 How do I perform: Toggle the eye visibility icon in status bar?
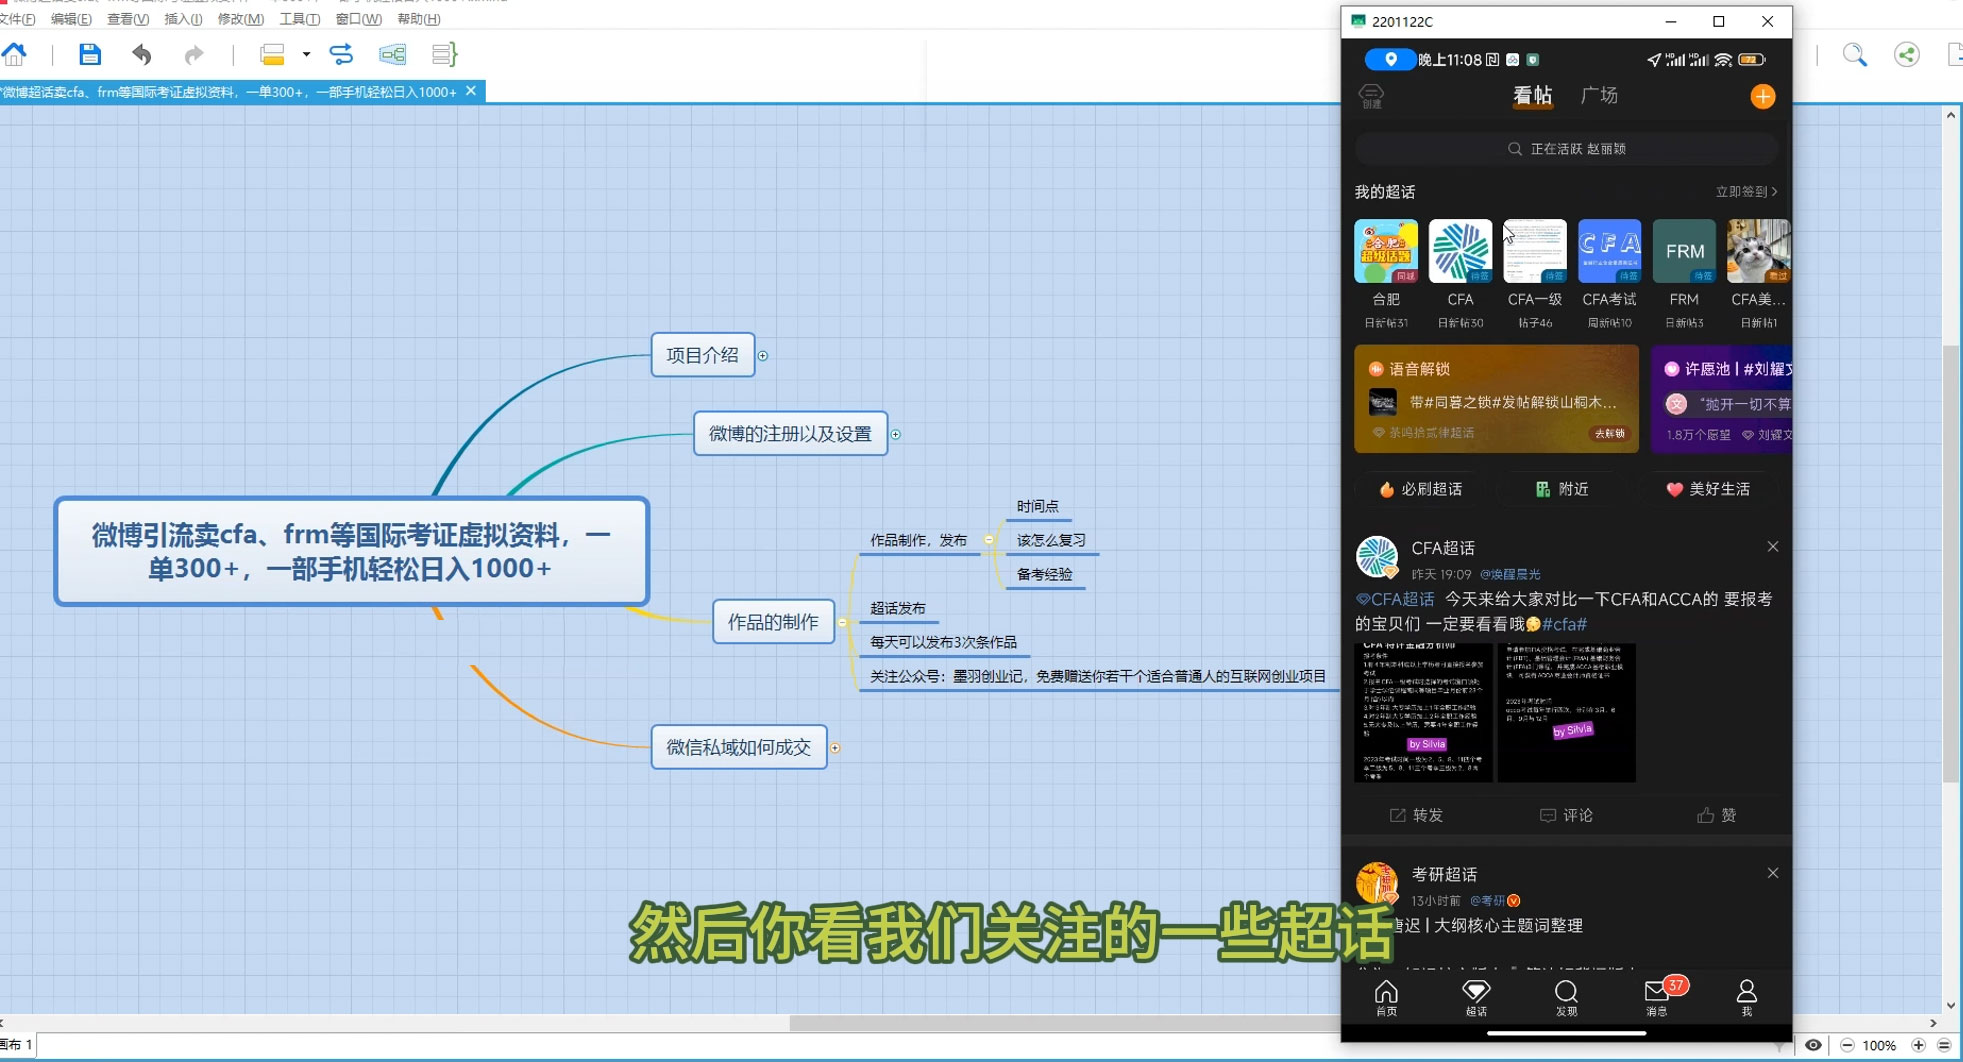tap(1815, 1045)
